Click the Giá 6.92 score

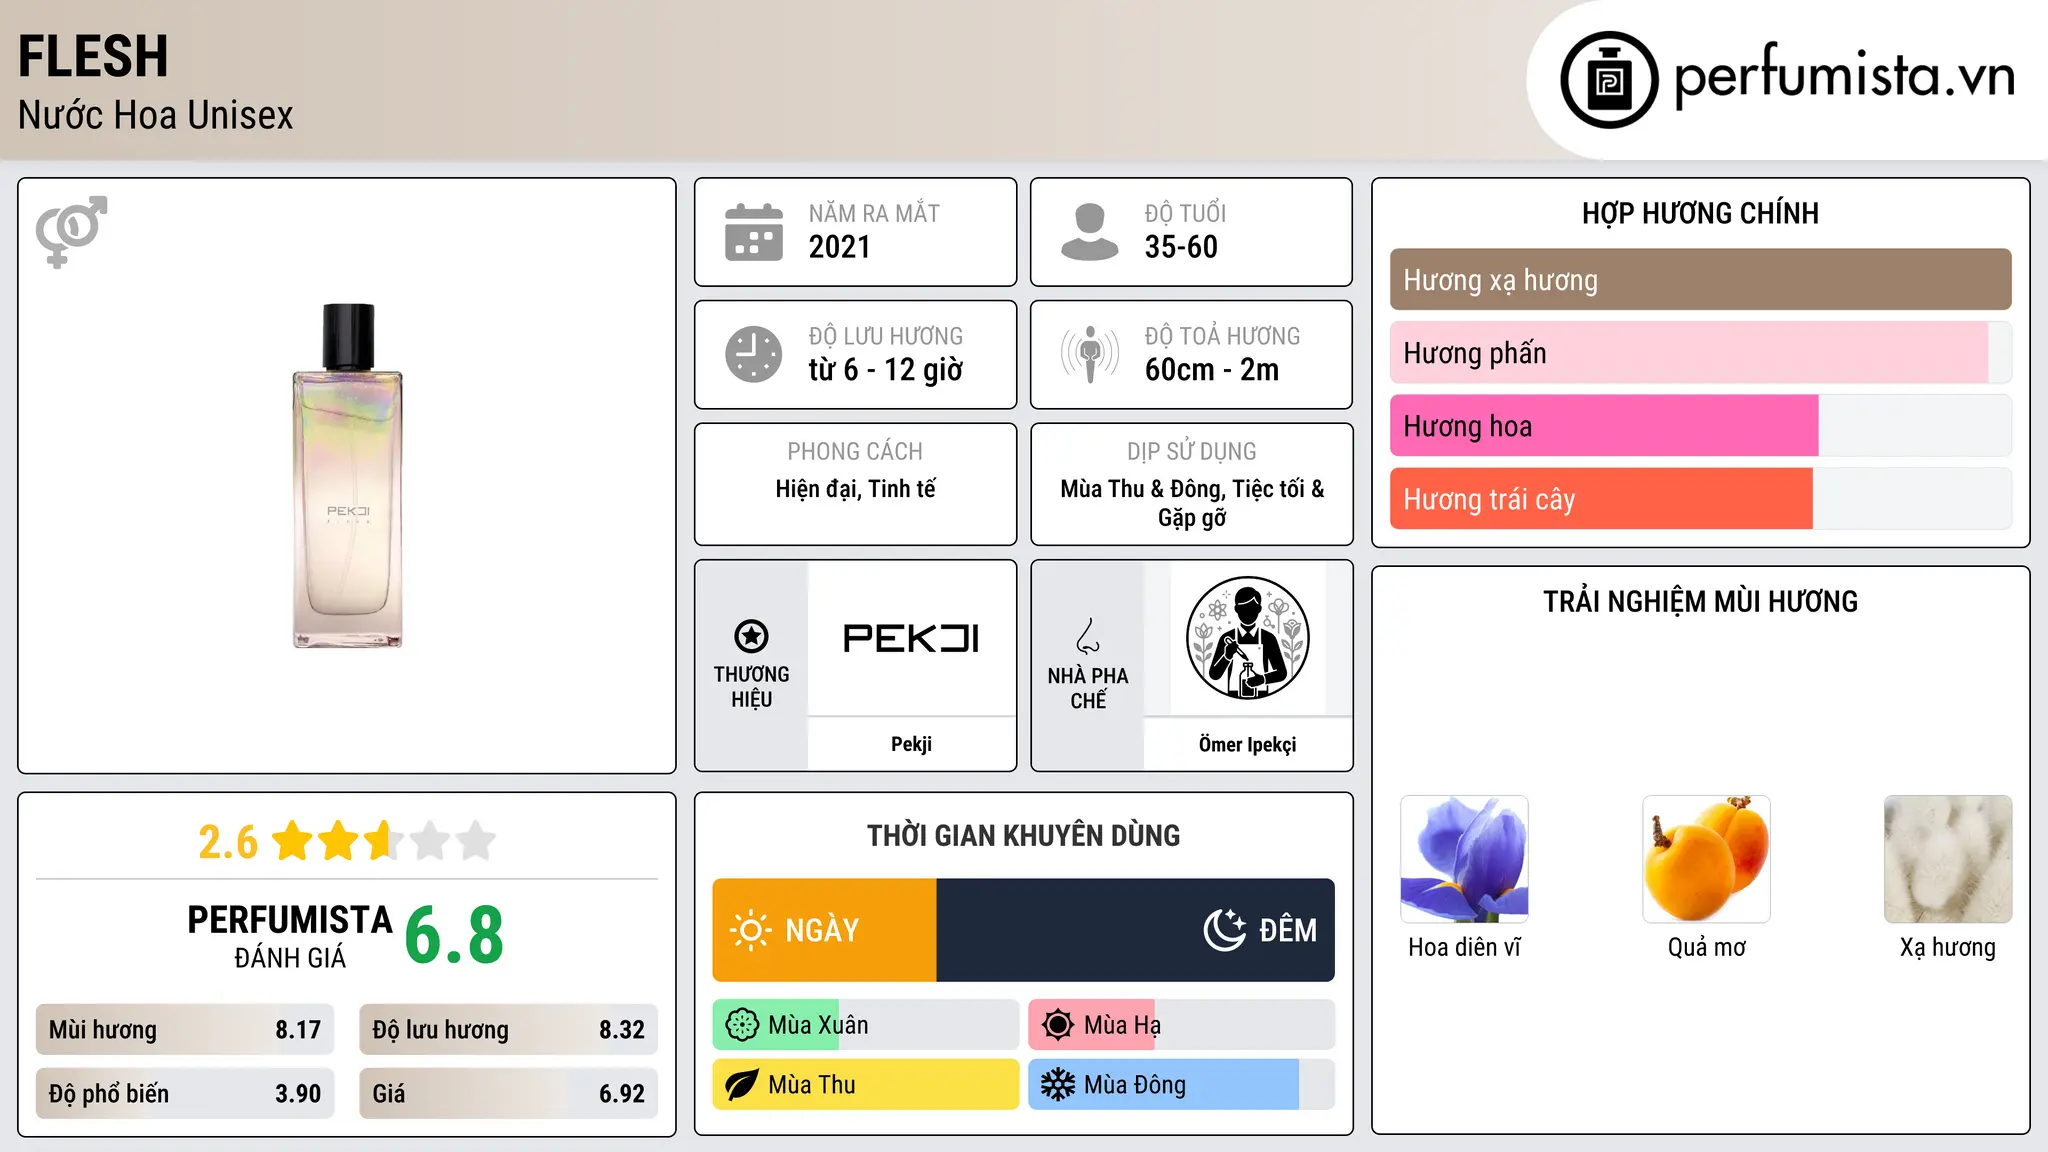[508, 1094]
